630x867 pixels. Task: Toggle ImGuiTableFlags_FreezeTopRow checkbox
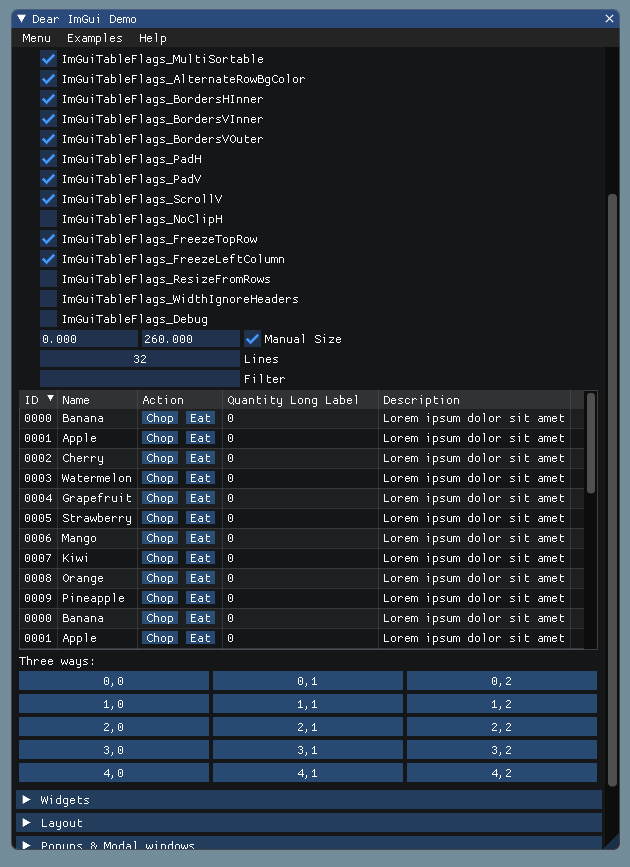(49, 238)
